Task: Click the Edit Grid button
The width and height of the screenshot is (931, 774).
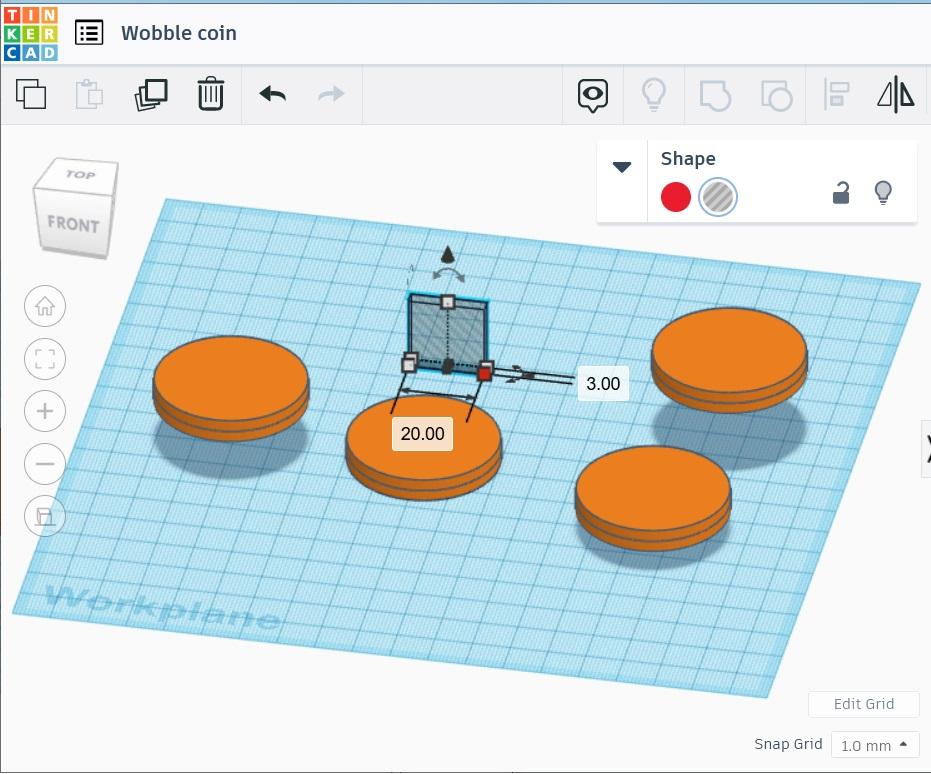Action: coord(863,704)
